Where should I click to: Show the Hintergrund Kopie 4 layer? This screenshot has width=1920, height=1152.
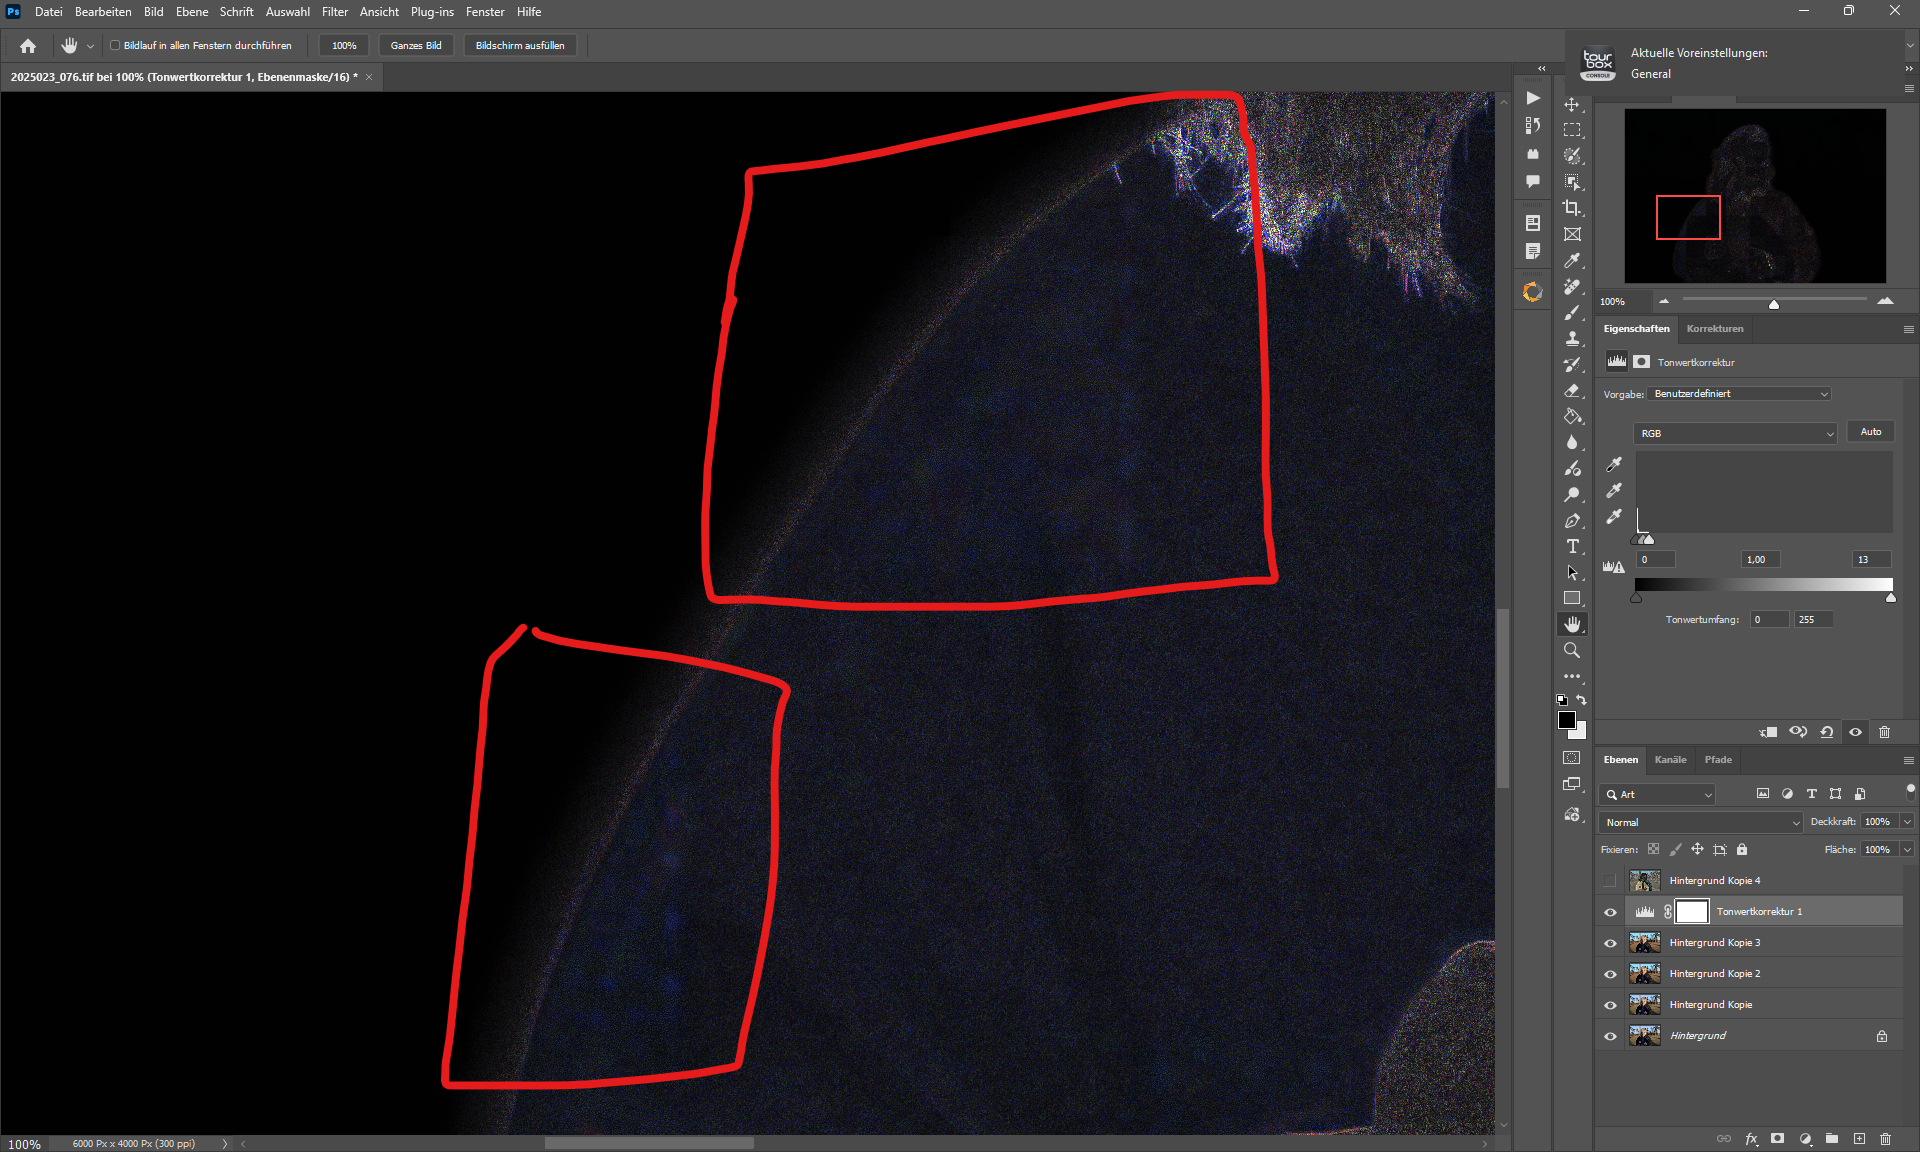1610,881
